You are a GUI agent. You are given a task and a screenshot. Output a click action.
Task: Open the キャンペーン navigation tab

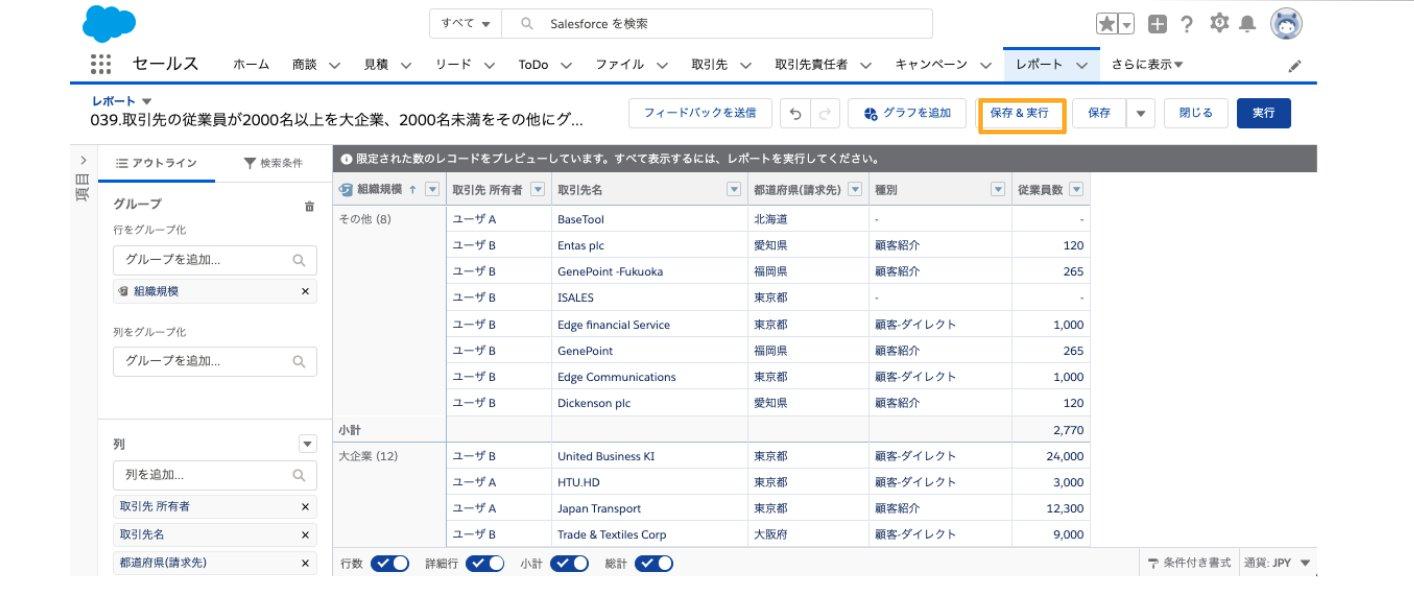[931, 64]
